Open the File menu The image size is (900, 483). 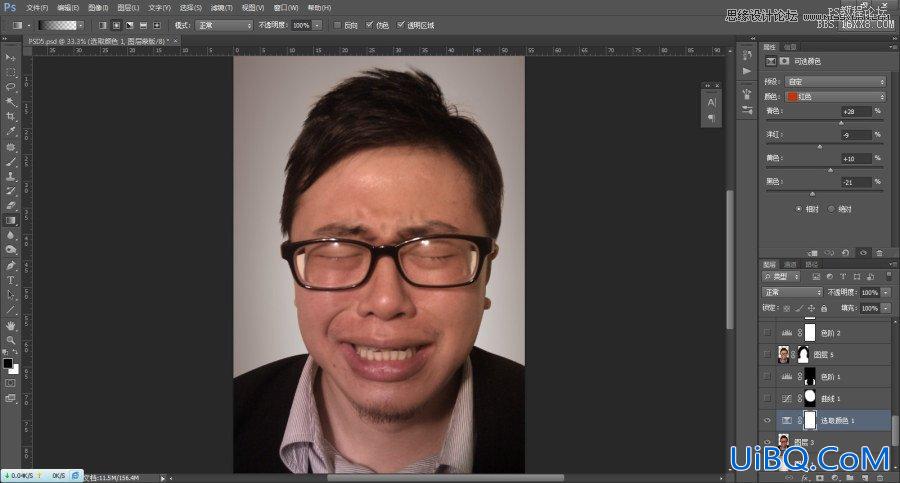click(x=37, y=8)
